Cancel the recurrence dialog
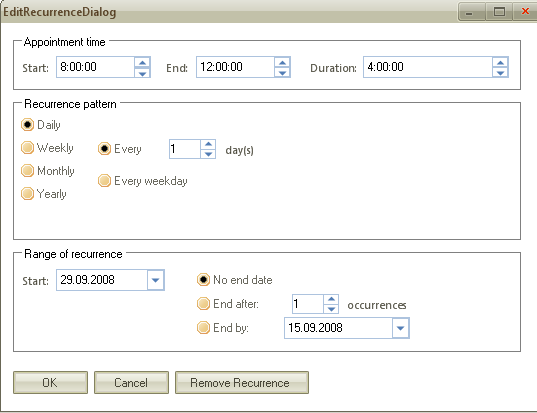The width and height of the screenshot is (537, 413). click(131, 383)
